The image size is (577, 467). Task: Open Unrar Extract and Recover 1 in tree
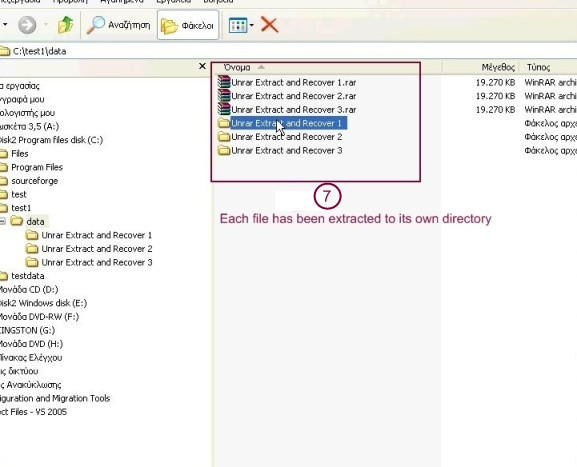[96, 235]
